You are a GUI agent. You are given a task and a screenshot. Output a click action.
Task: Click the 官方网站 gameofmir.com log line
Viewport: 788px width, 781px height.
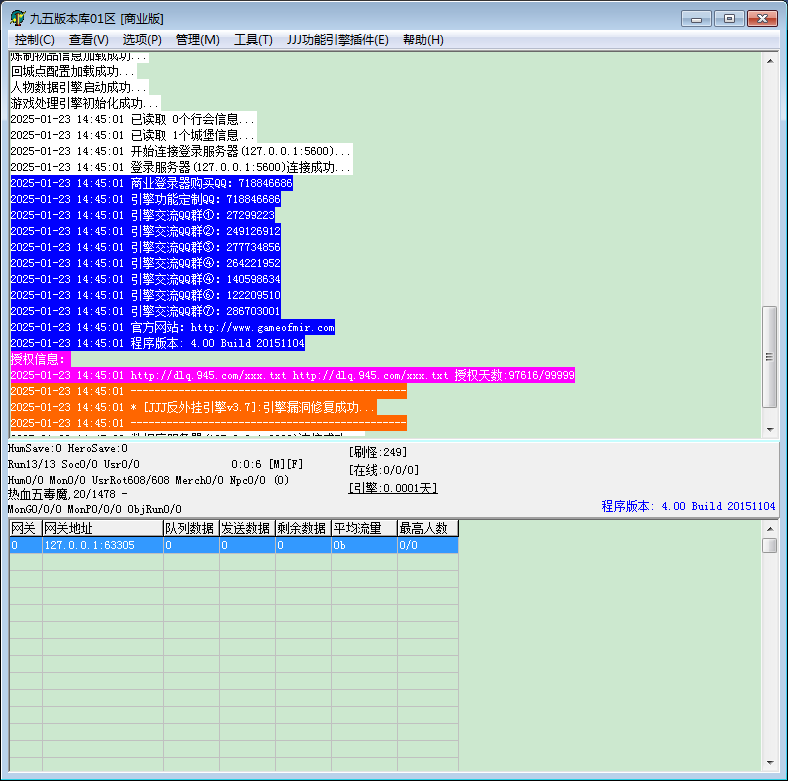click(x=172, y=327)
